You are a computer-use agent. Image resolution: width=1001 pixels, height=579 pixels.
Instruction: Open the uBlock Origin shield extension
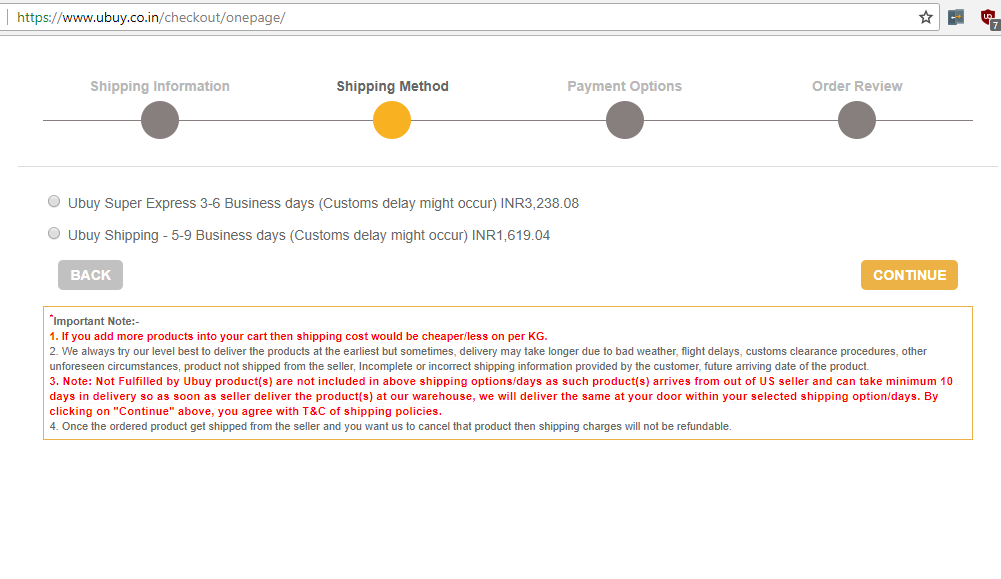click(x=989, y=17)
